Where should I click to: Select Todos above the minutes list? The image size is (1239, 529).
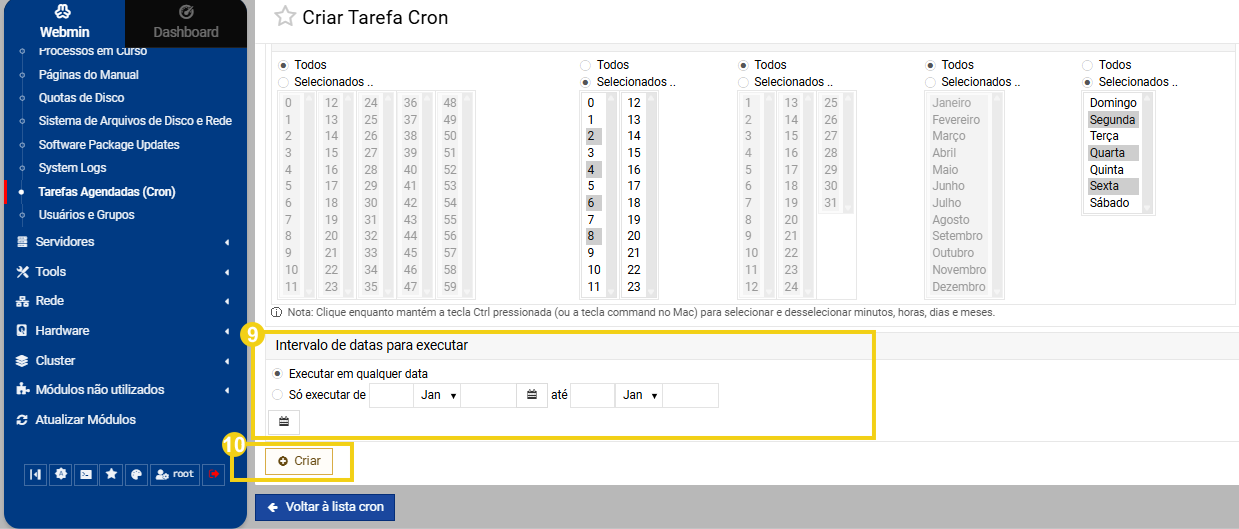click(283, 65)
